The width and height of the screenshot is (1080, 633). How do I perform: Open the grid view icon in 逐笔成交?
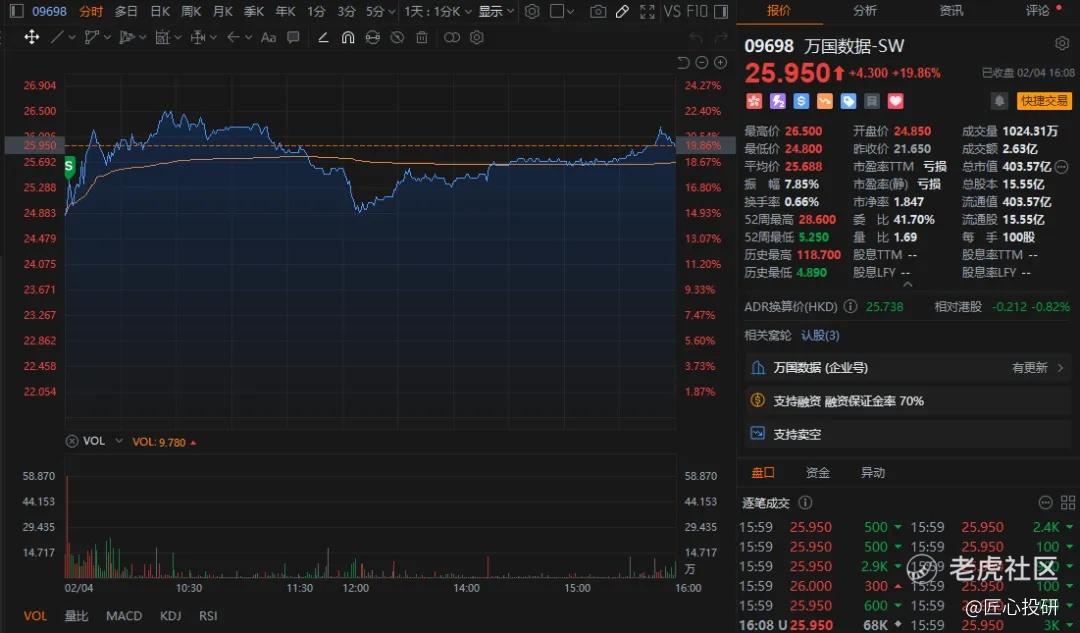click(1068, 503)
